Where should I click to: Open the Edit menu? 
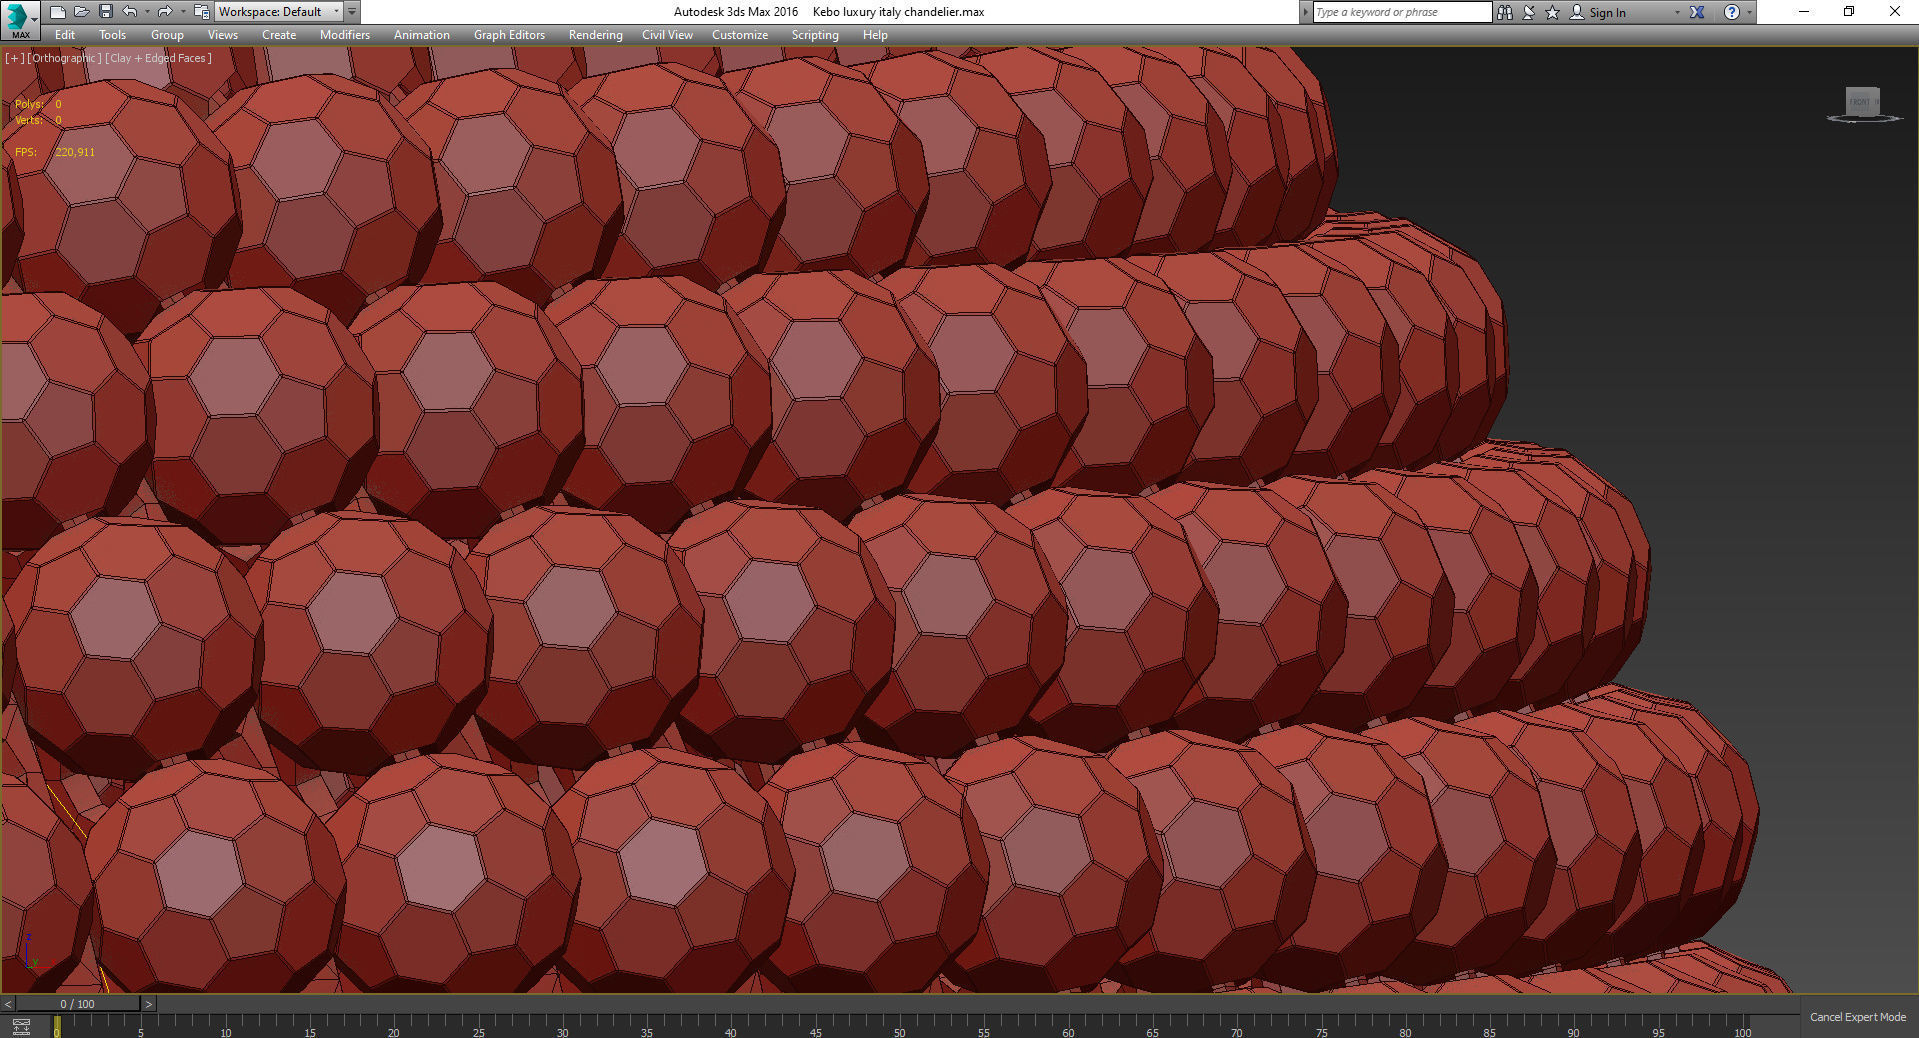65,35
